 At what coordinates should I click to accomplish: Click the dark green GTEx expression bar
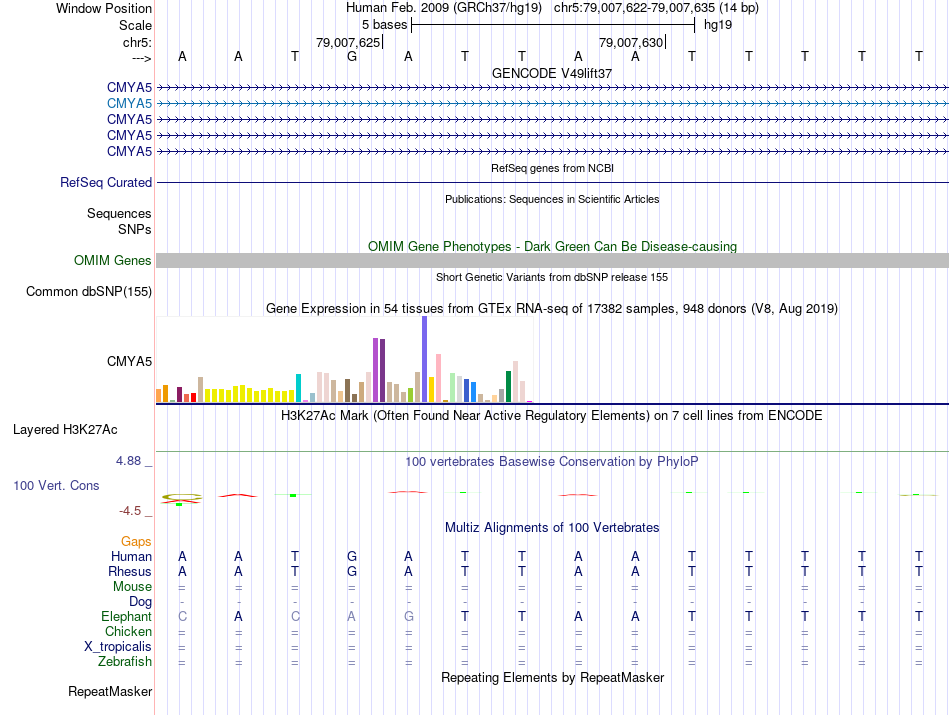pos(508,387)
